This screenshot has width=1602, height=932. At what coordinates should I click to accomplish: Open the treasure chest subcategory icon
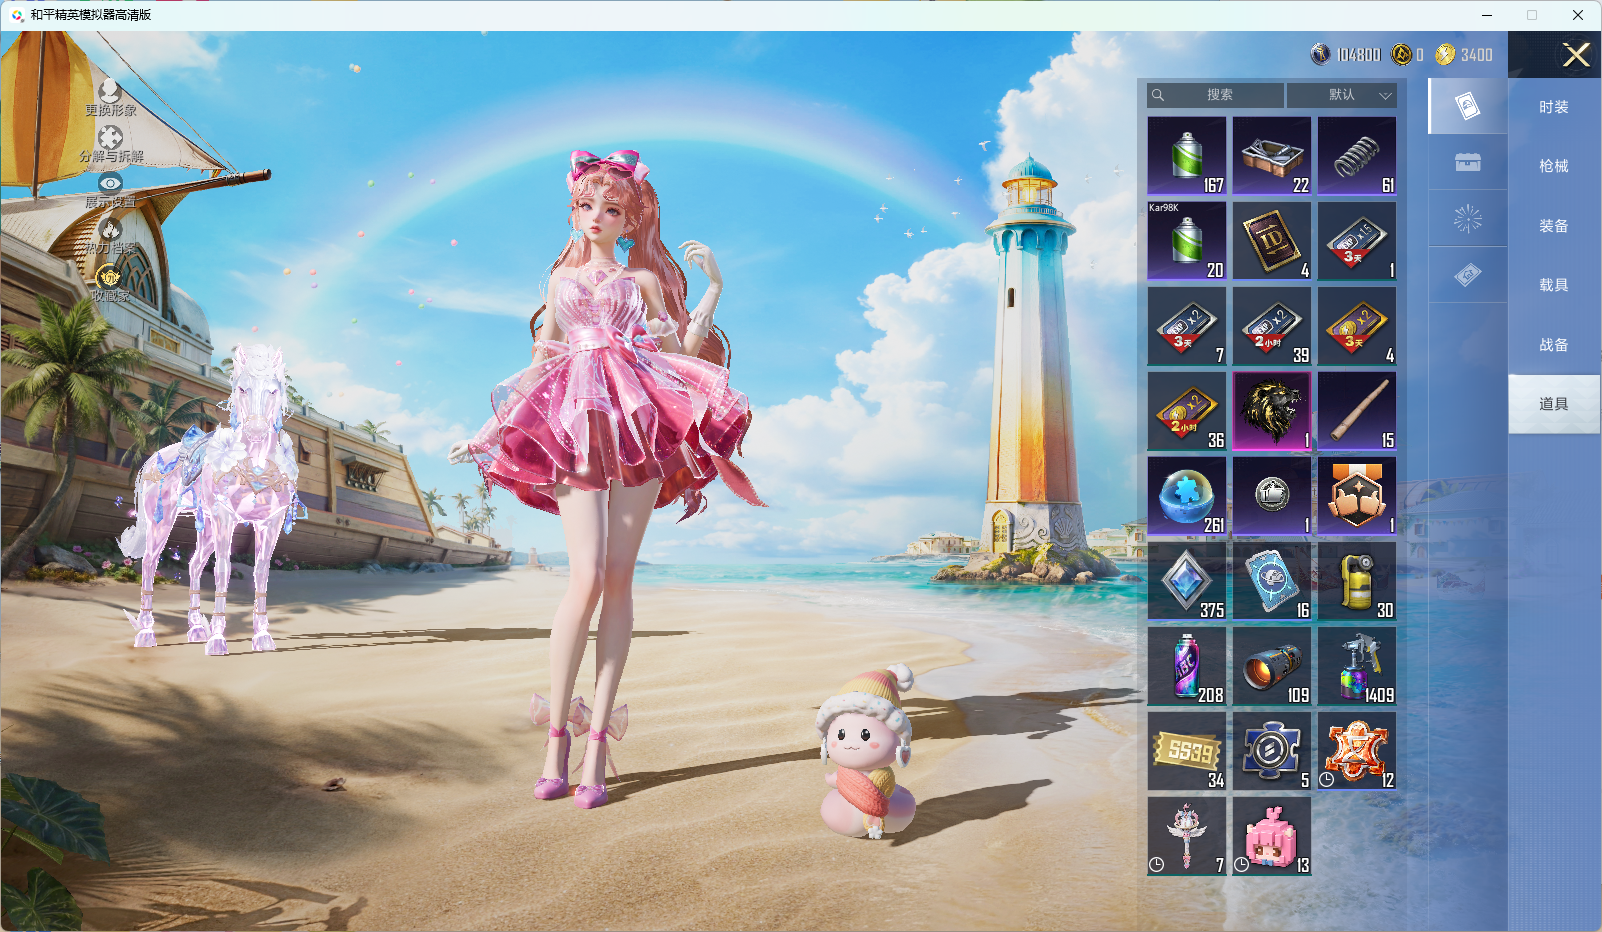[1468, 162]
